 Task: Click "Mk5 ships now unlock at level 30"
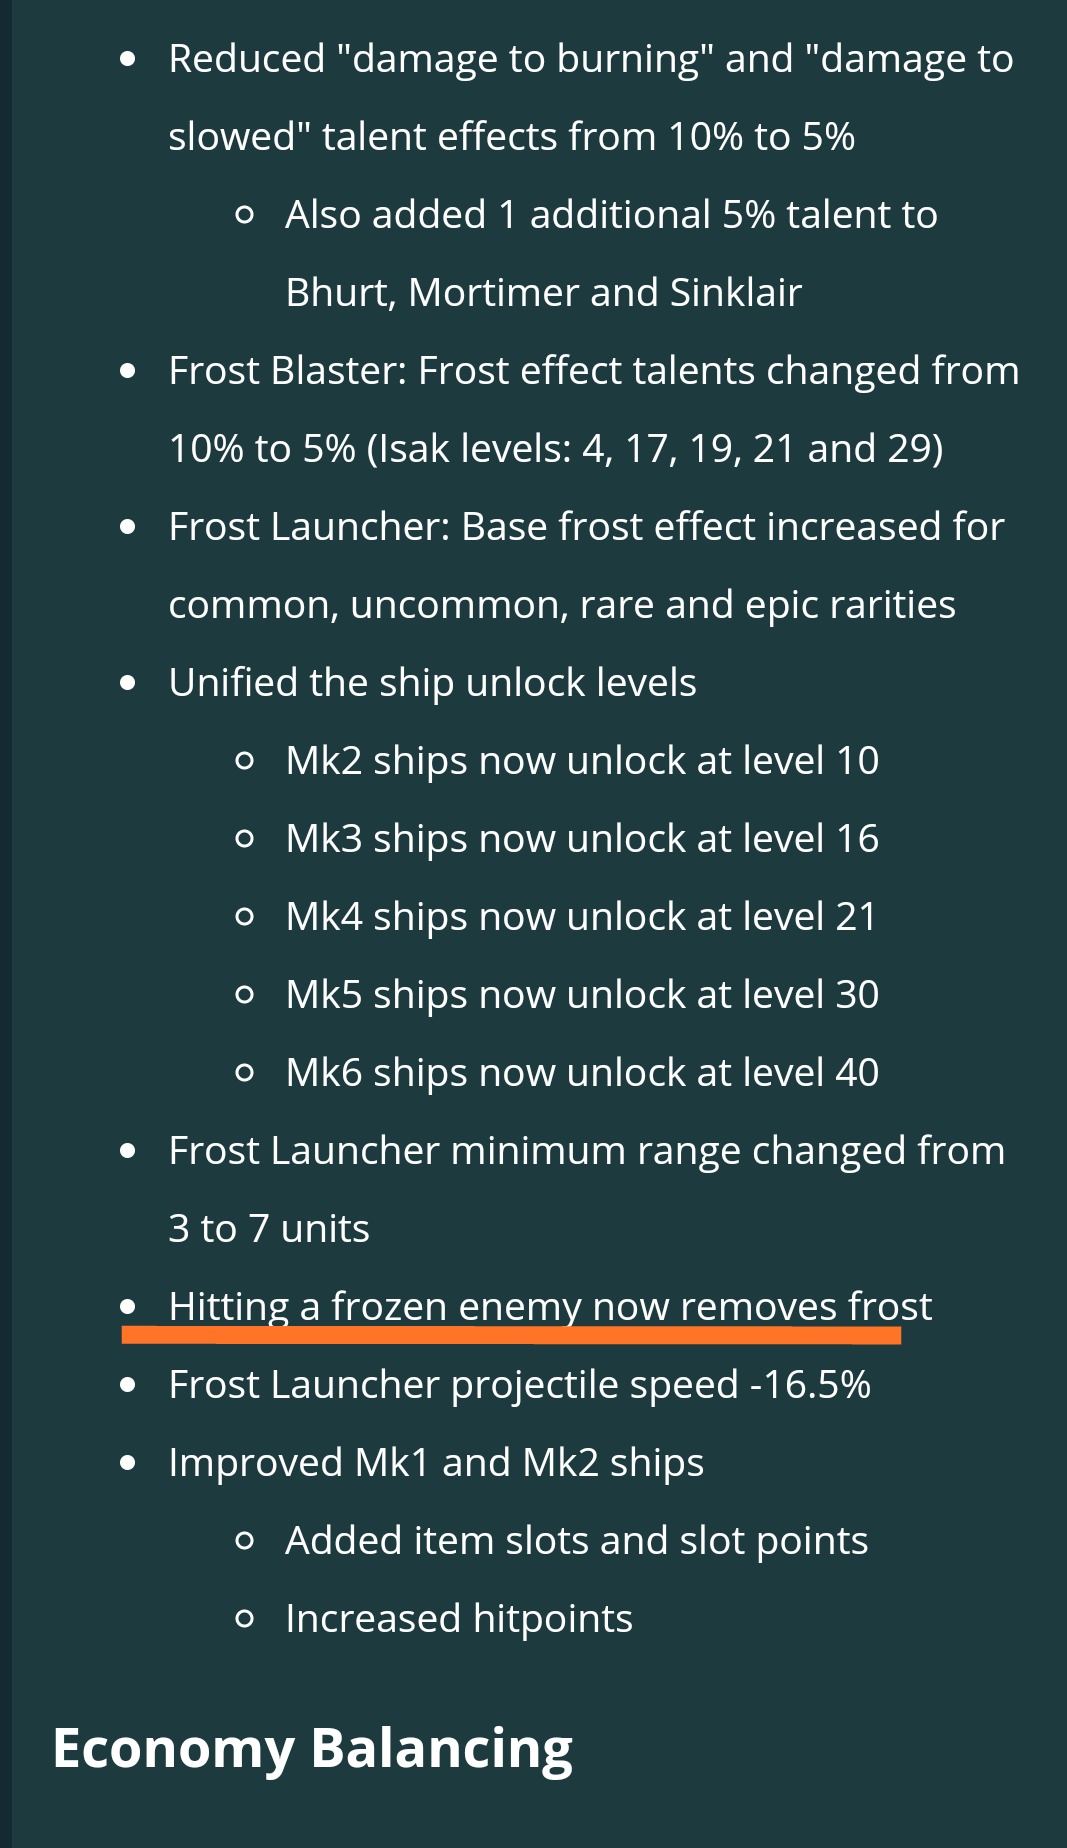pyautogui.click(x=581, y=995)
